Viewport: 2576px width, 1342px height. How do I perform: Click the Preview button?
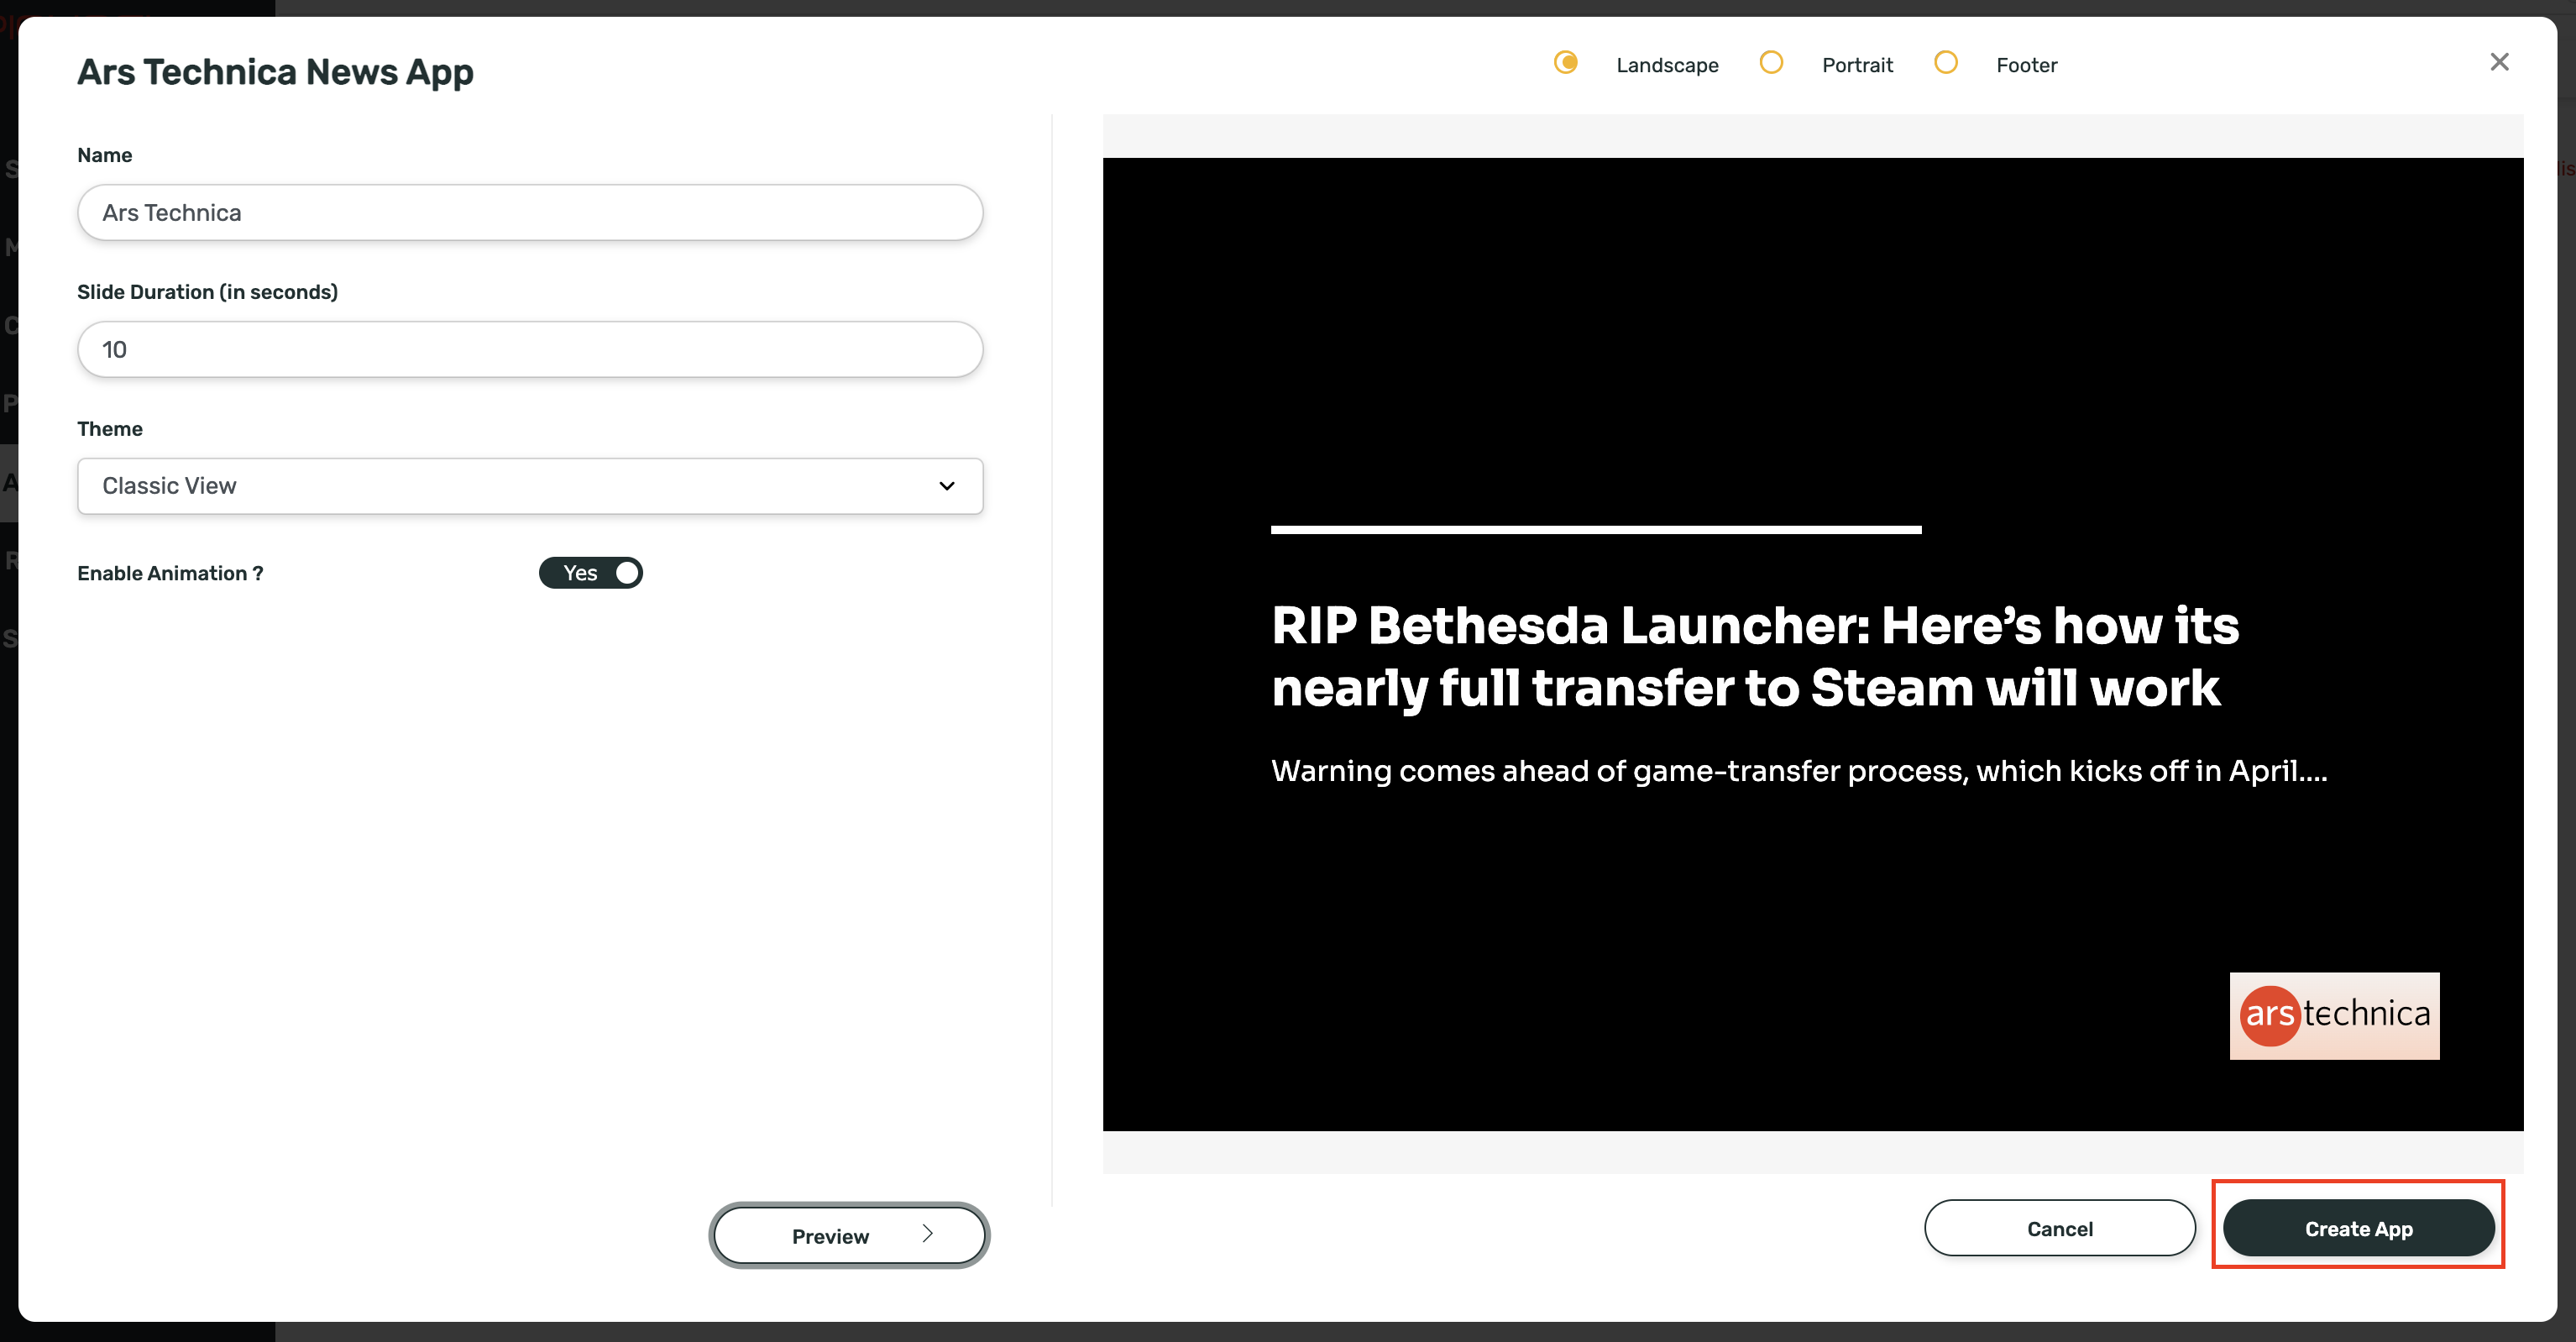849,1235
